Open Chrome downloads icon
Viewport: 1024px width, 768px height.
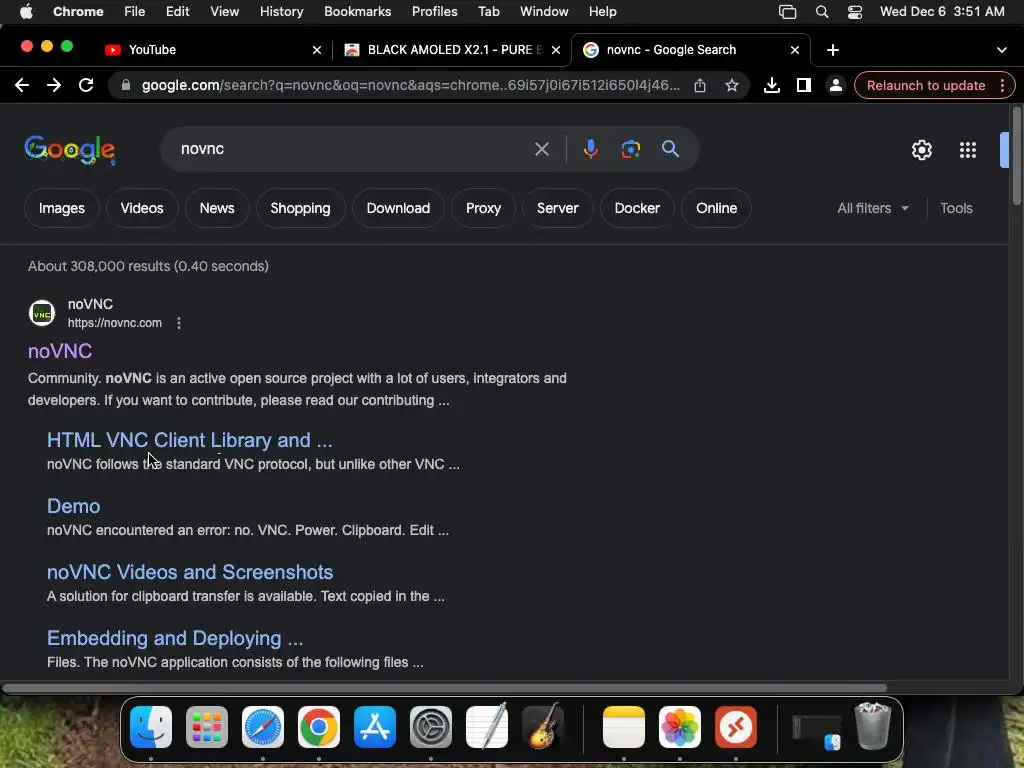771,86
